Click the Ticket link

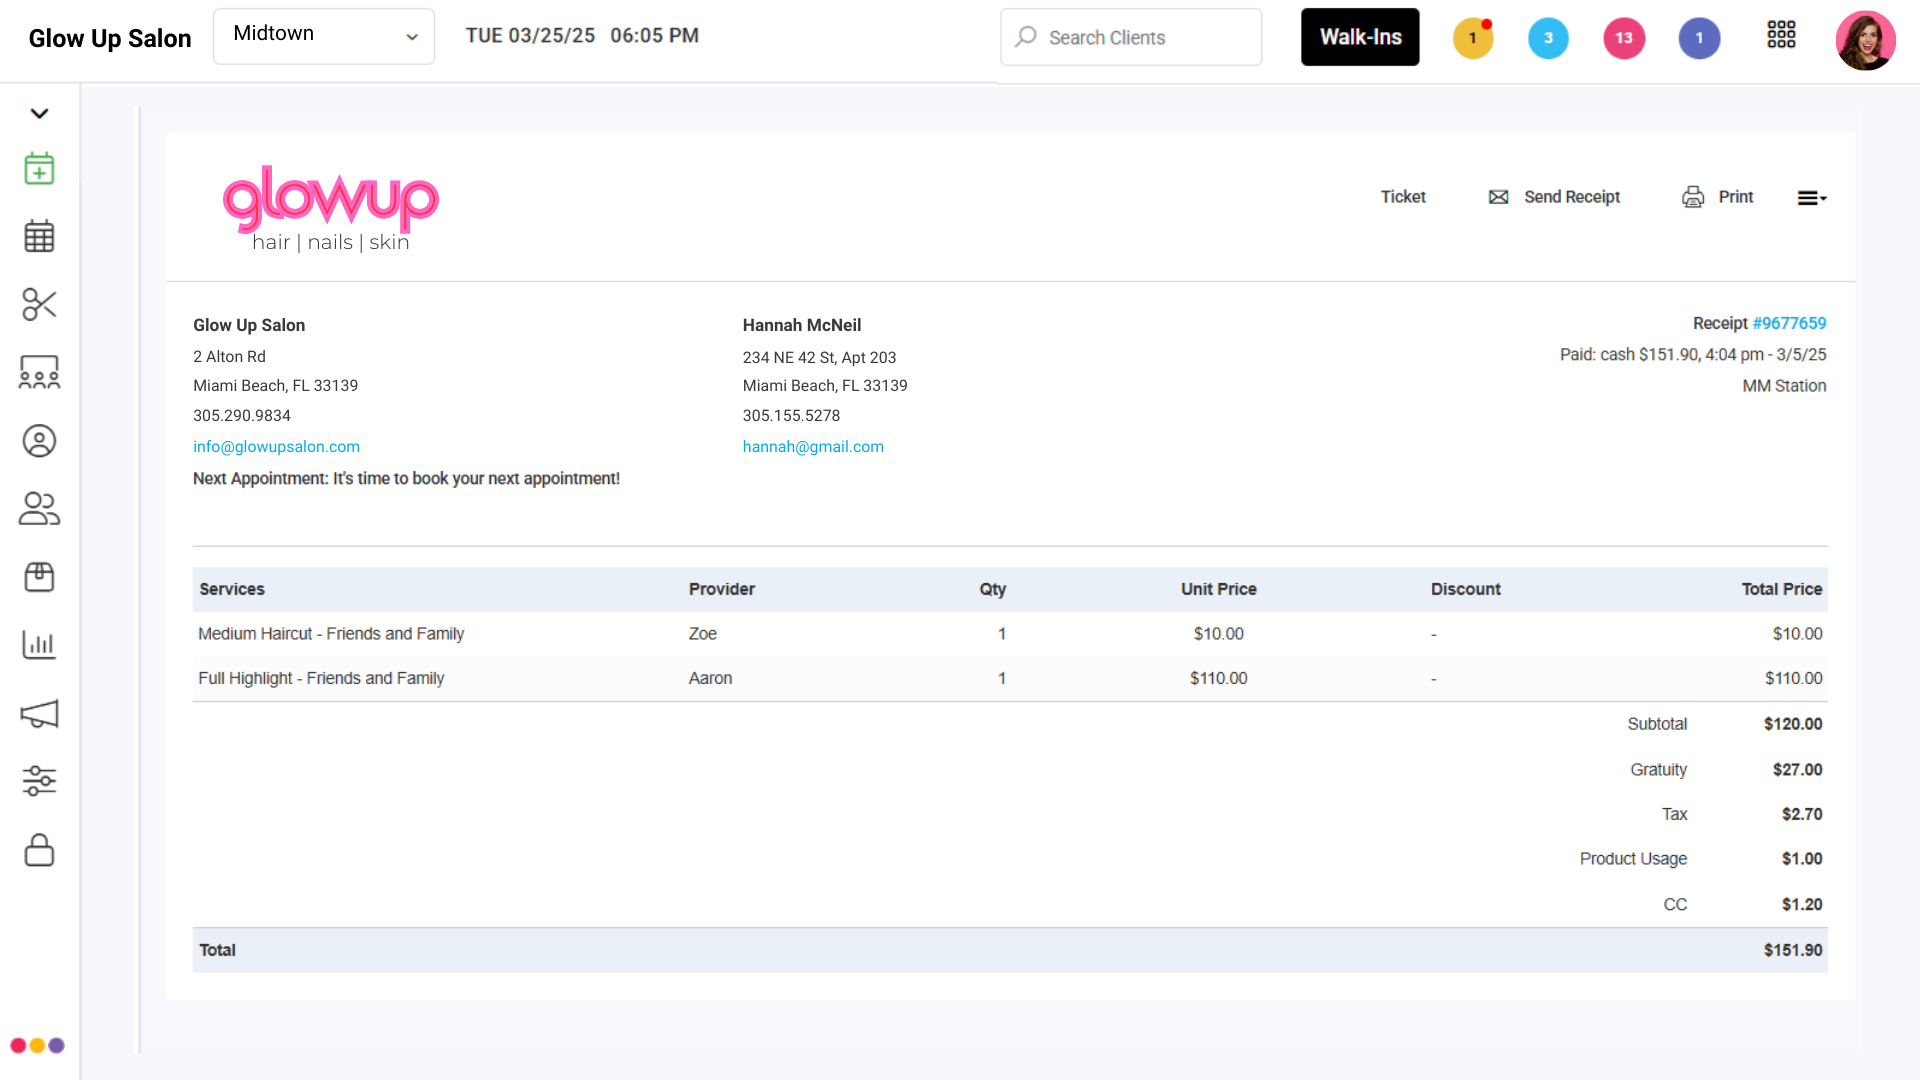pos(1403,197)
